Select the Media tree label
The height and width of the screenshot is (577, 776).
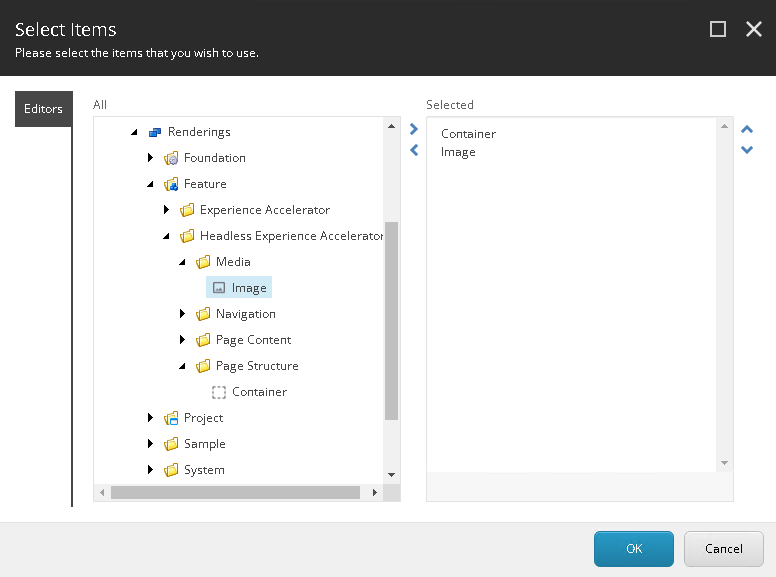coord(233,262)
